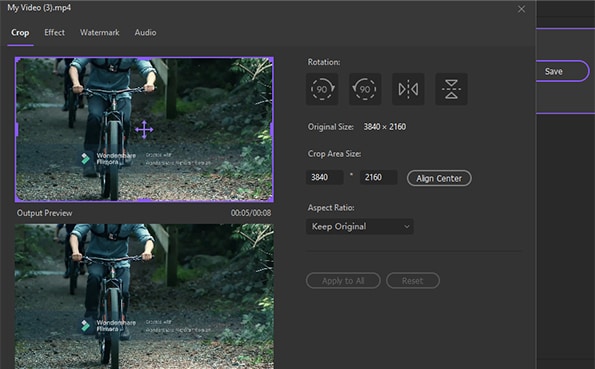Rotate video 90 degrees counterclockwise
This screenshot has width=595, height=369.
365,89
